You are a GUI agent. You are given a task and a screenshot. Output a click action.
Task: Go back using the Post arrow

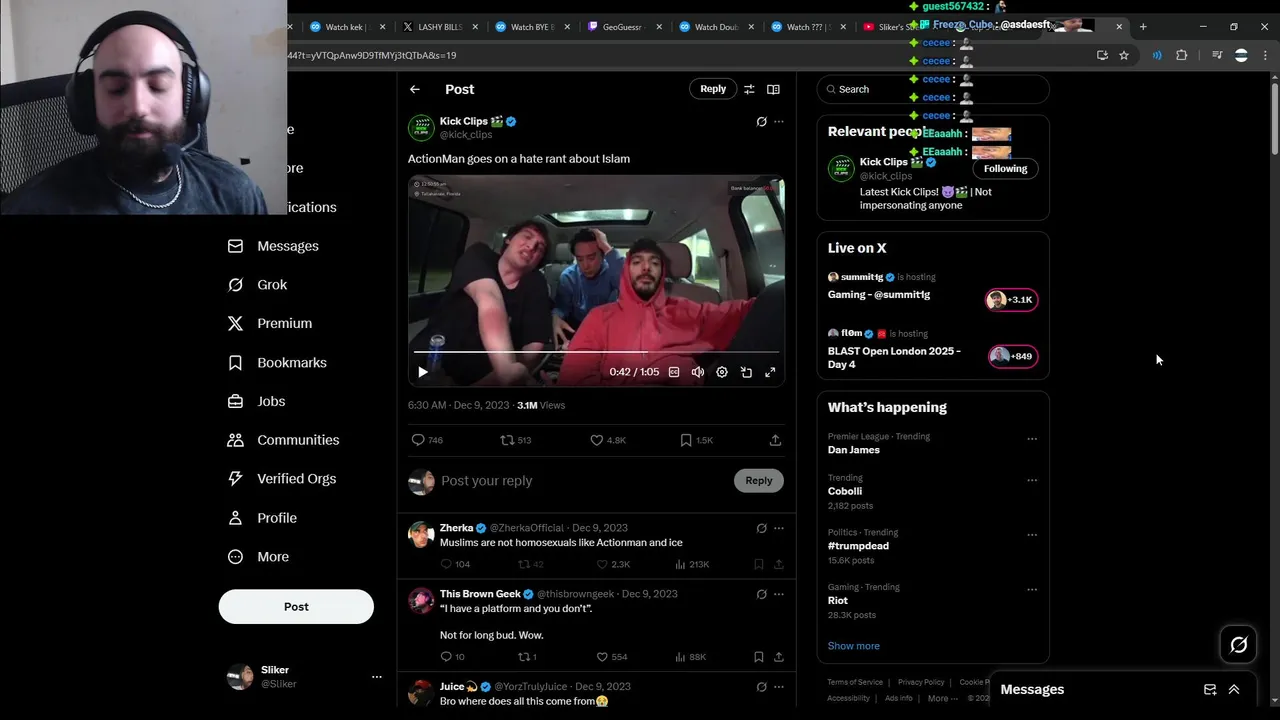tap(415, 89)
